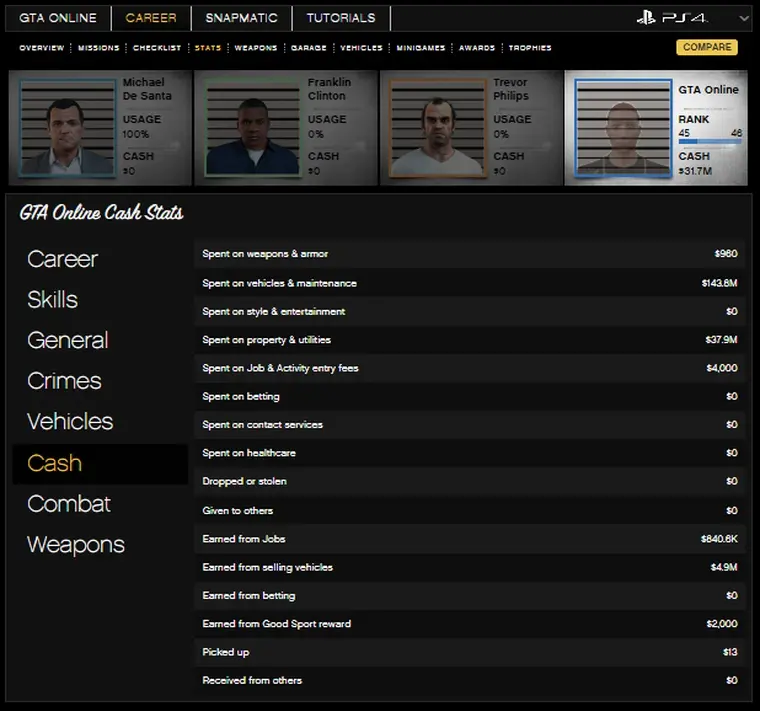This screenshot has width=760, height=711.
Task: Open the GTA Online tab
Action: coord(58,18)
